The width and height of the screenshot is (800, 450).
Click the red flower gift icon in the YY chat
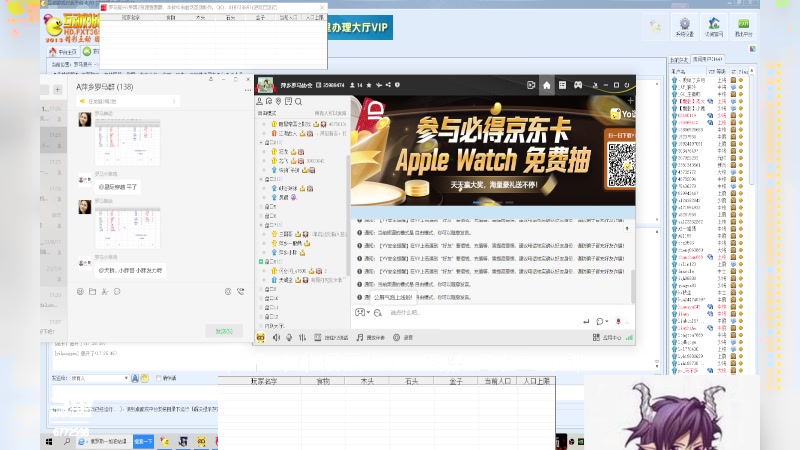click(618, 321)
